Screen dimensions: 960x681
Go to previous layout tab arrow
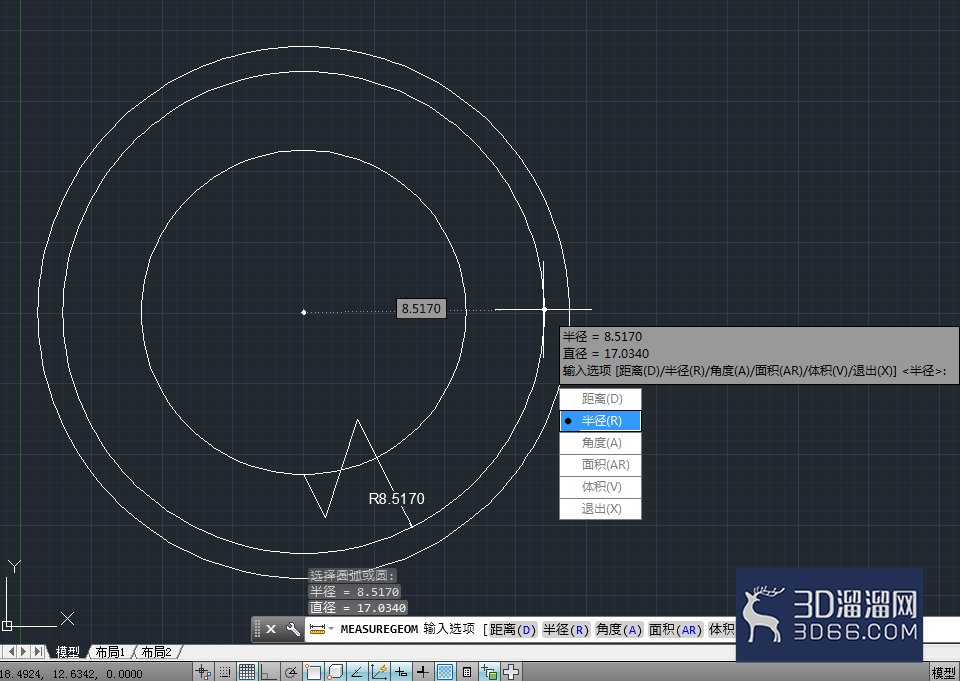point(12,652)
